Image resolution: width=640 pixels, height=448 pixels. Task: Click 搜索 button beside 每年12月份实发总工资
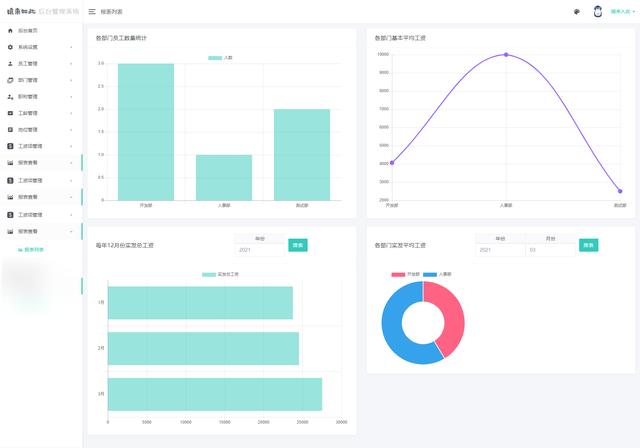[297, 245]
